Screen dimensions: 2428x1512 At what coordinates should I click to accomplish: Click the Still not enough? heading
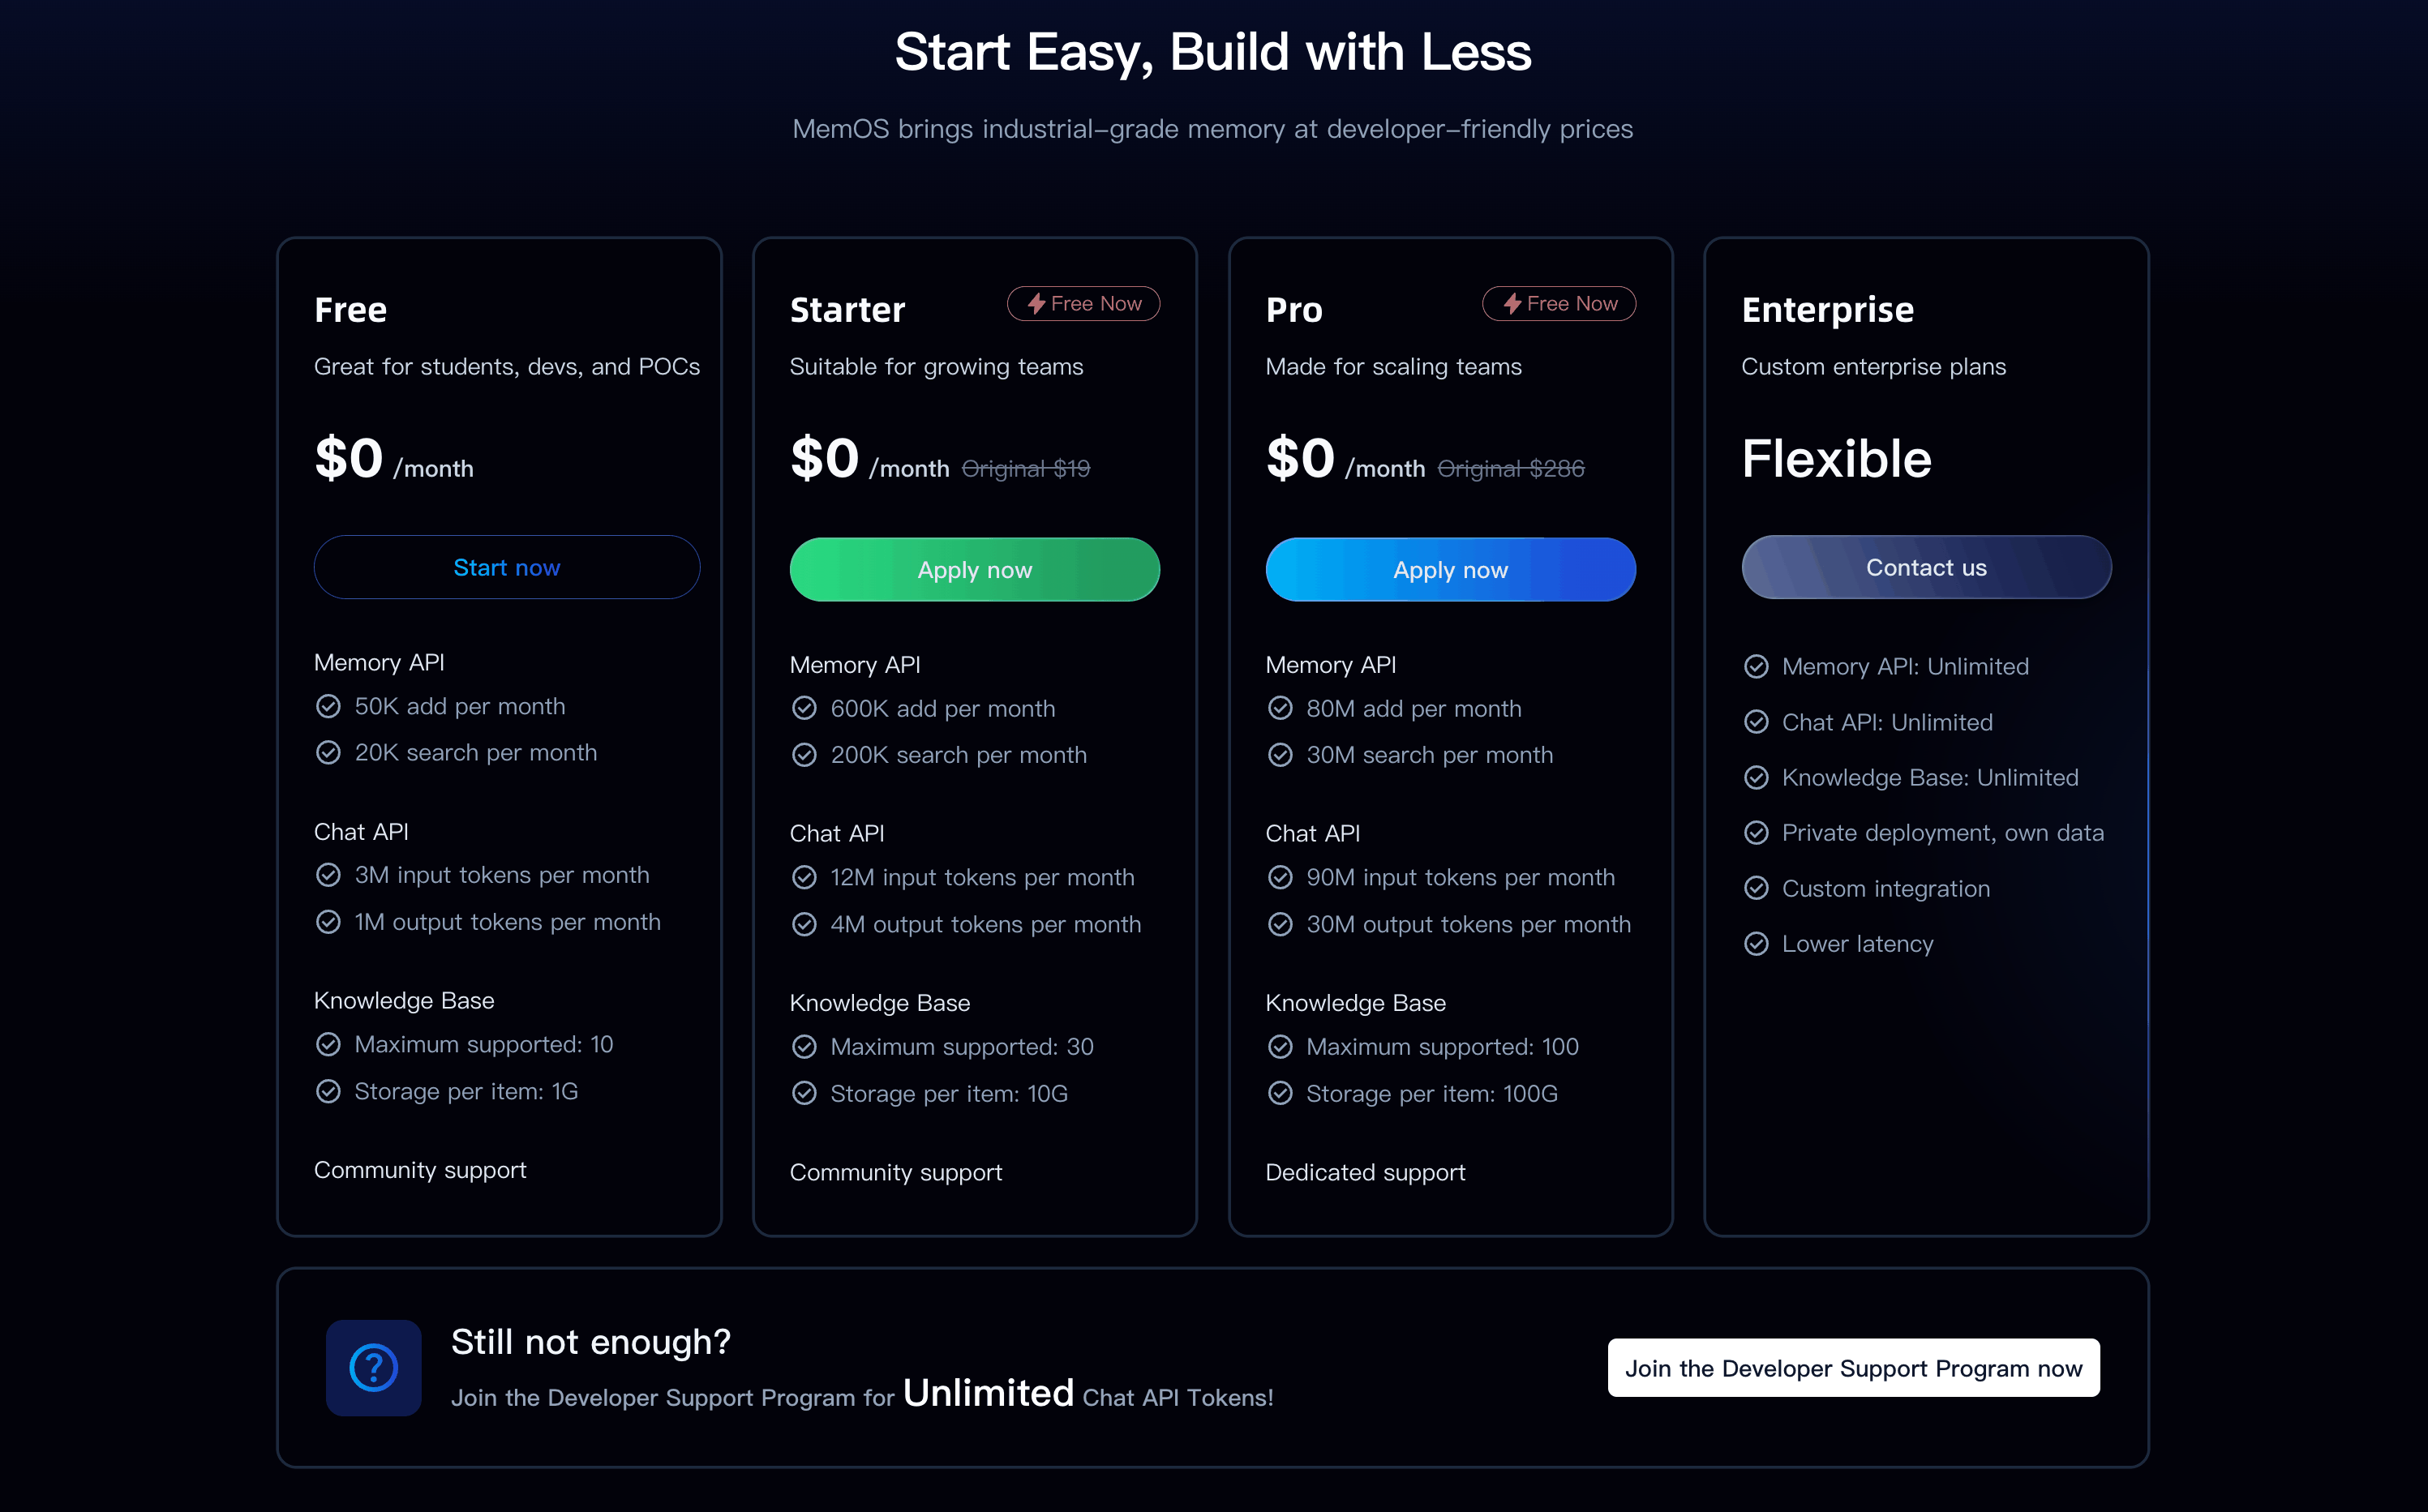click(591, 1341)
